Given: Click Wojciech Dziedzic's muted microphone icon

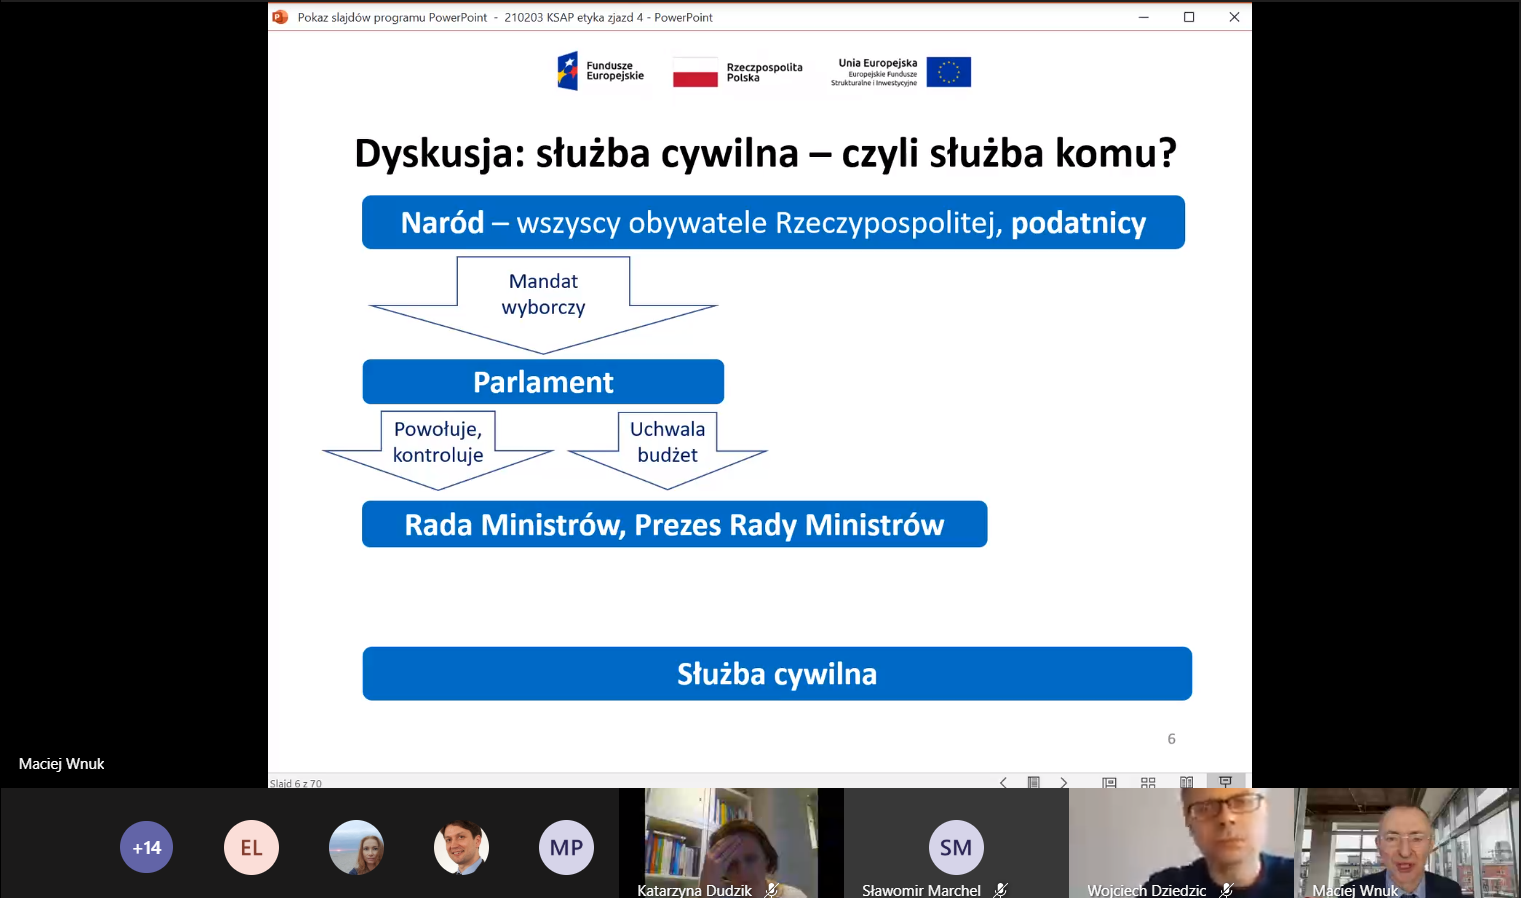Looking at the screenshot, I should tap(1226, 889).
